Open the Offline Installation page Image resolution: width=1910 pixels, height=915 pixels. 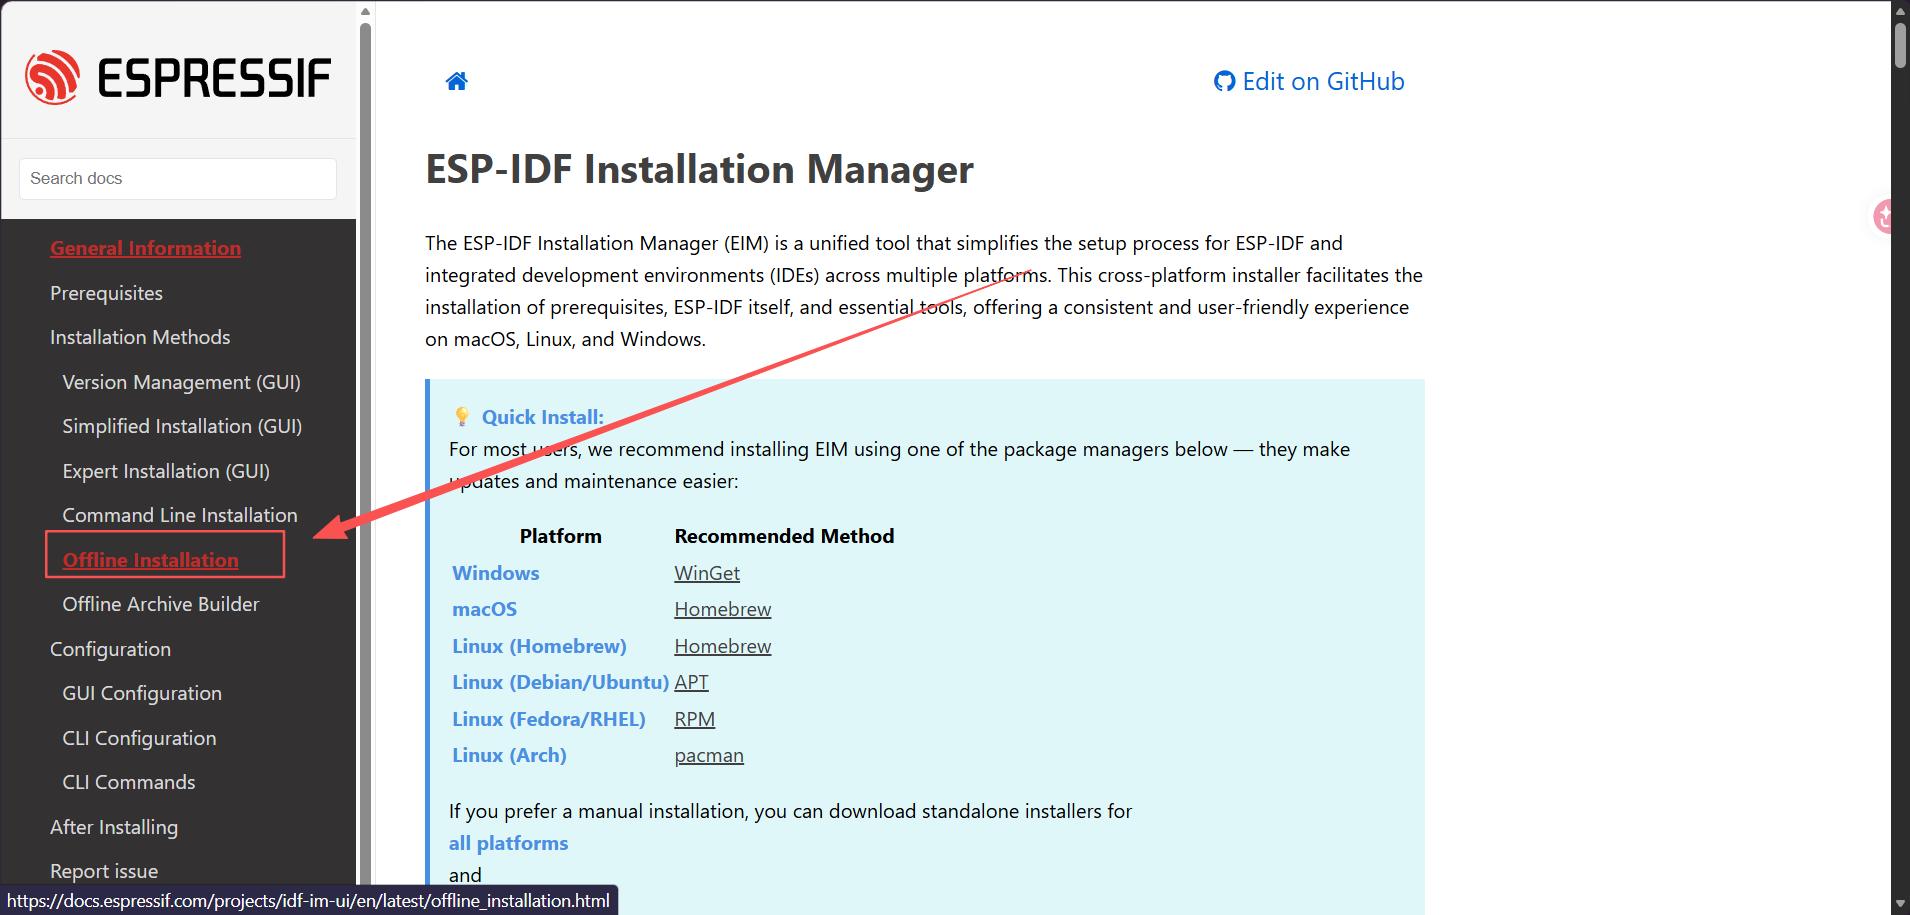150,560
